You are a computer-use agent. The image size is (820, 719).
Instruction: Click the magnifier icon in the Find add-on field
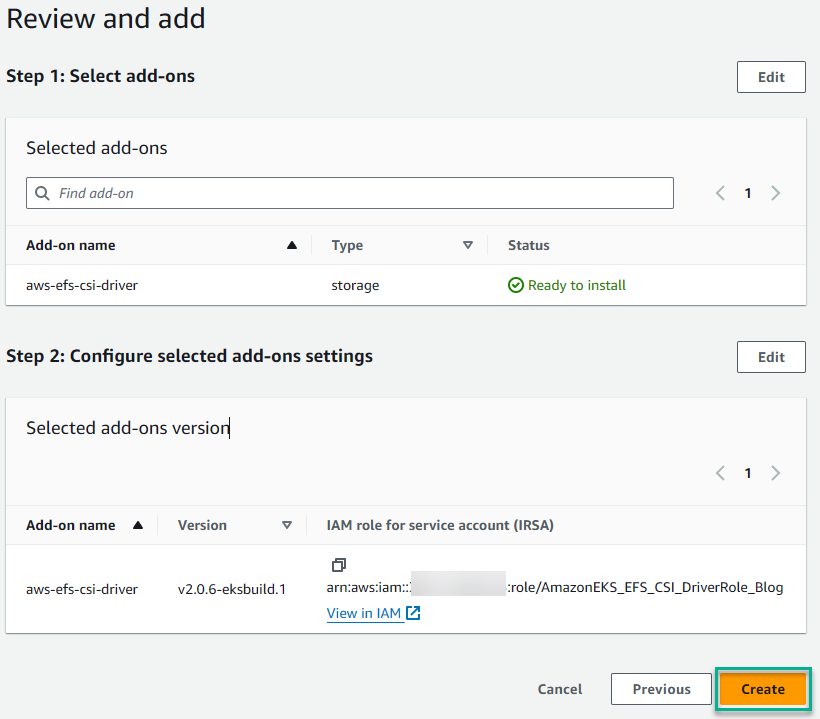coord(42,192)
